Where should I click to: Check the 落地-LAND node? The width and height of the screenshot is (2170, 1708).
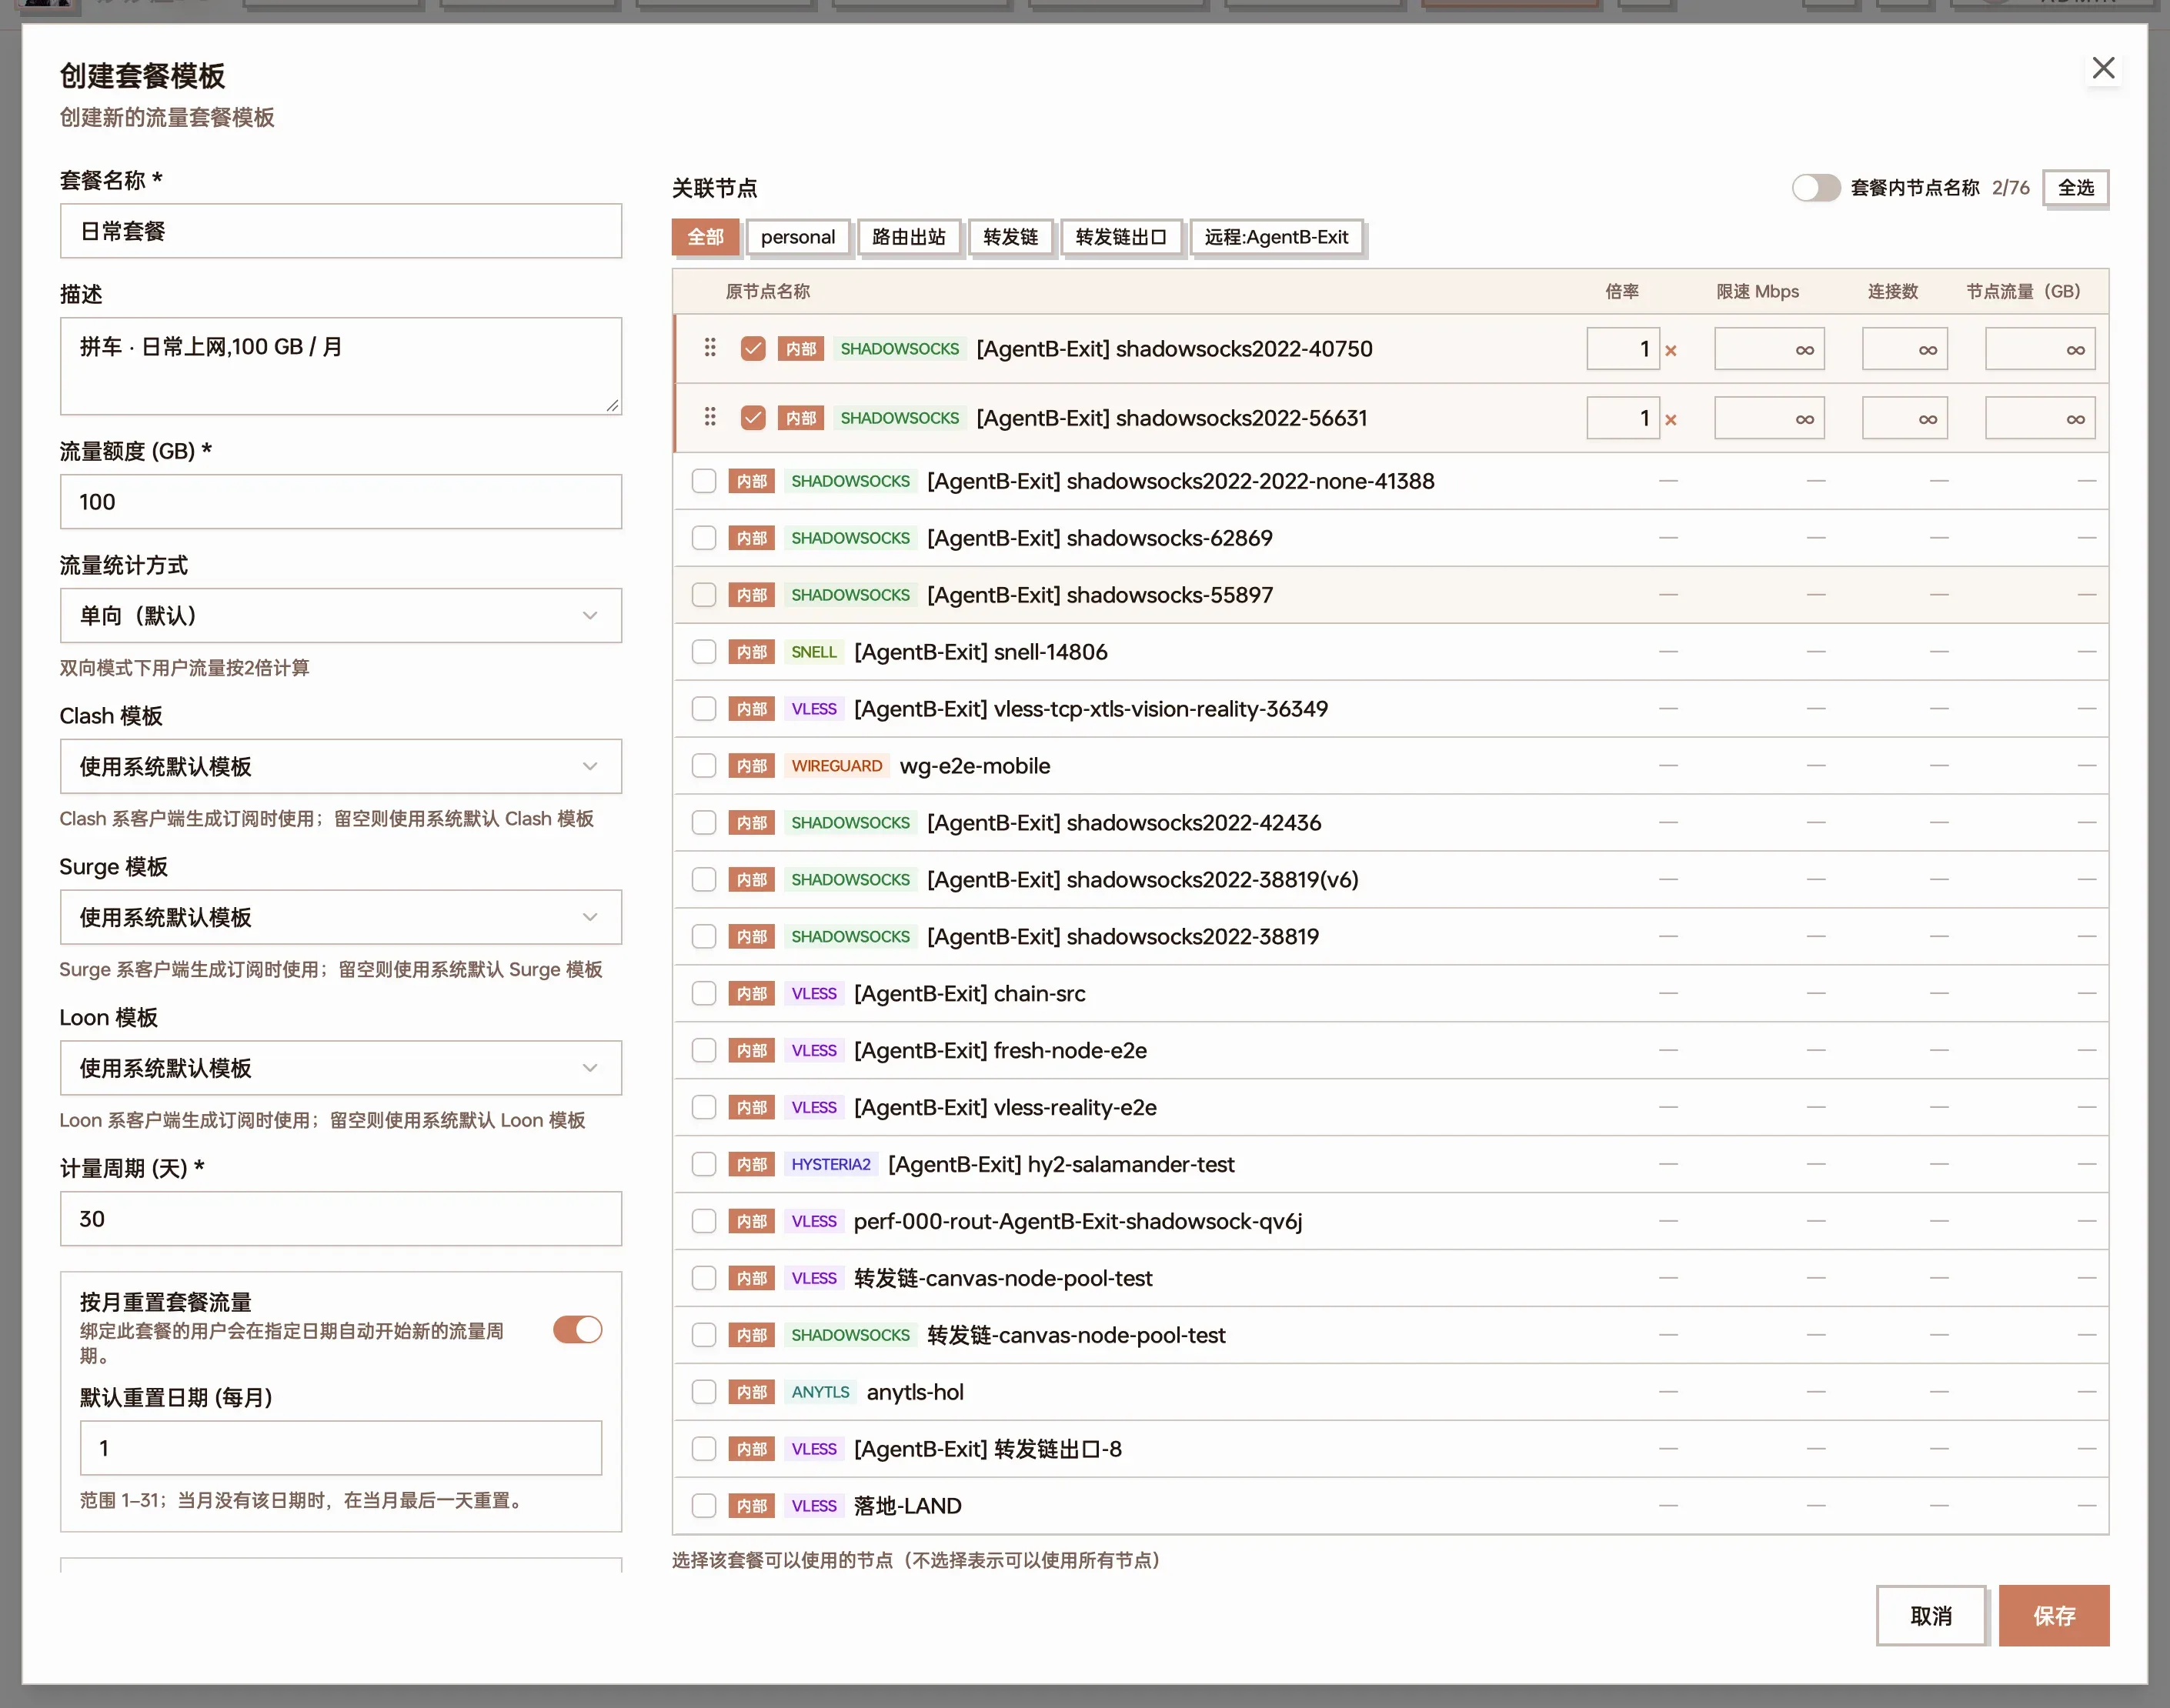(704, 1506)
